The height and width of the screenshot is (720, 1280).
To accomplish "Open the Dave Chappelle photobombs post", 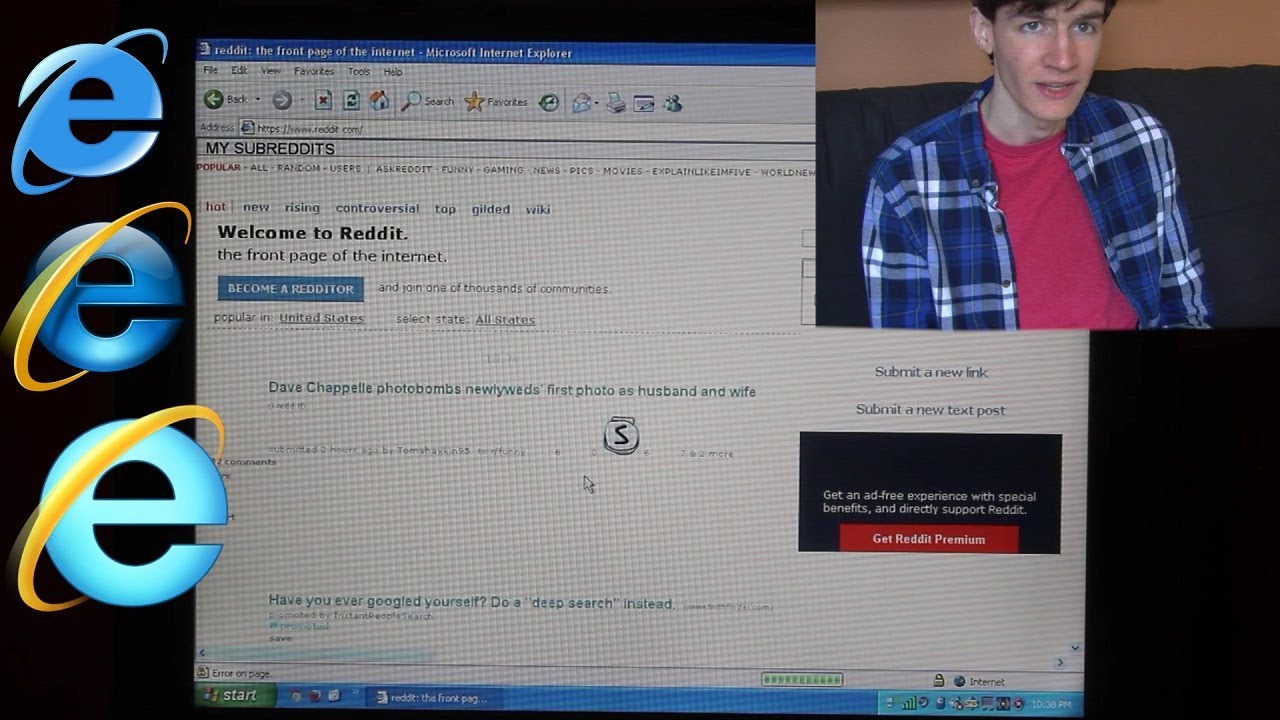I will tap(512, 390).
